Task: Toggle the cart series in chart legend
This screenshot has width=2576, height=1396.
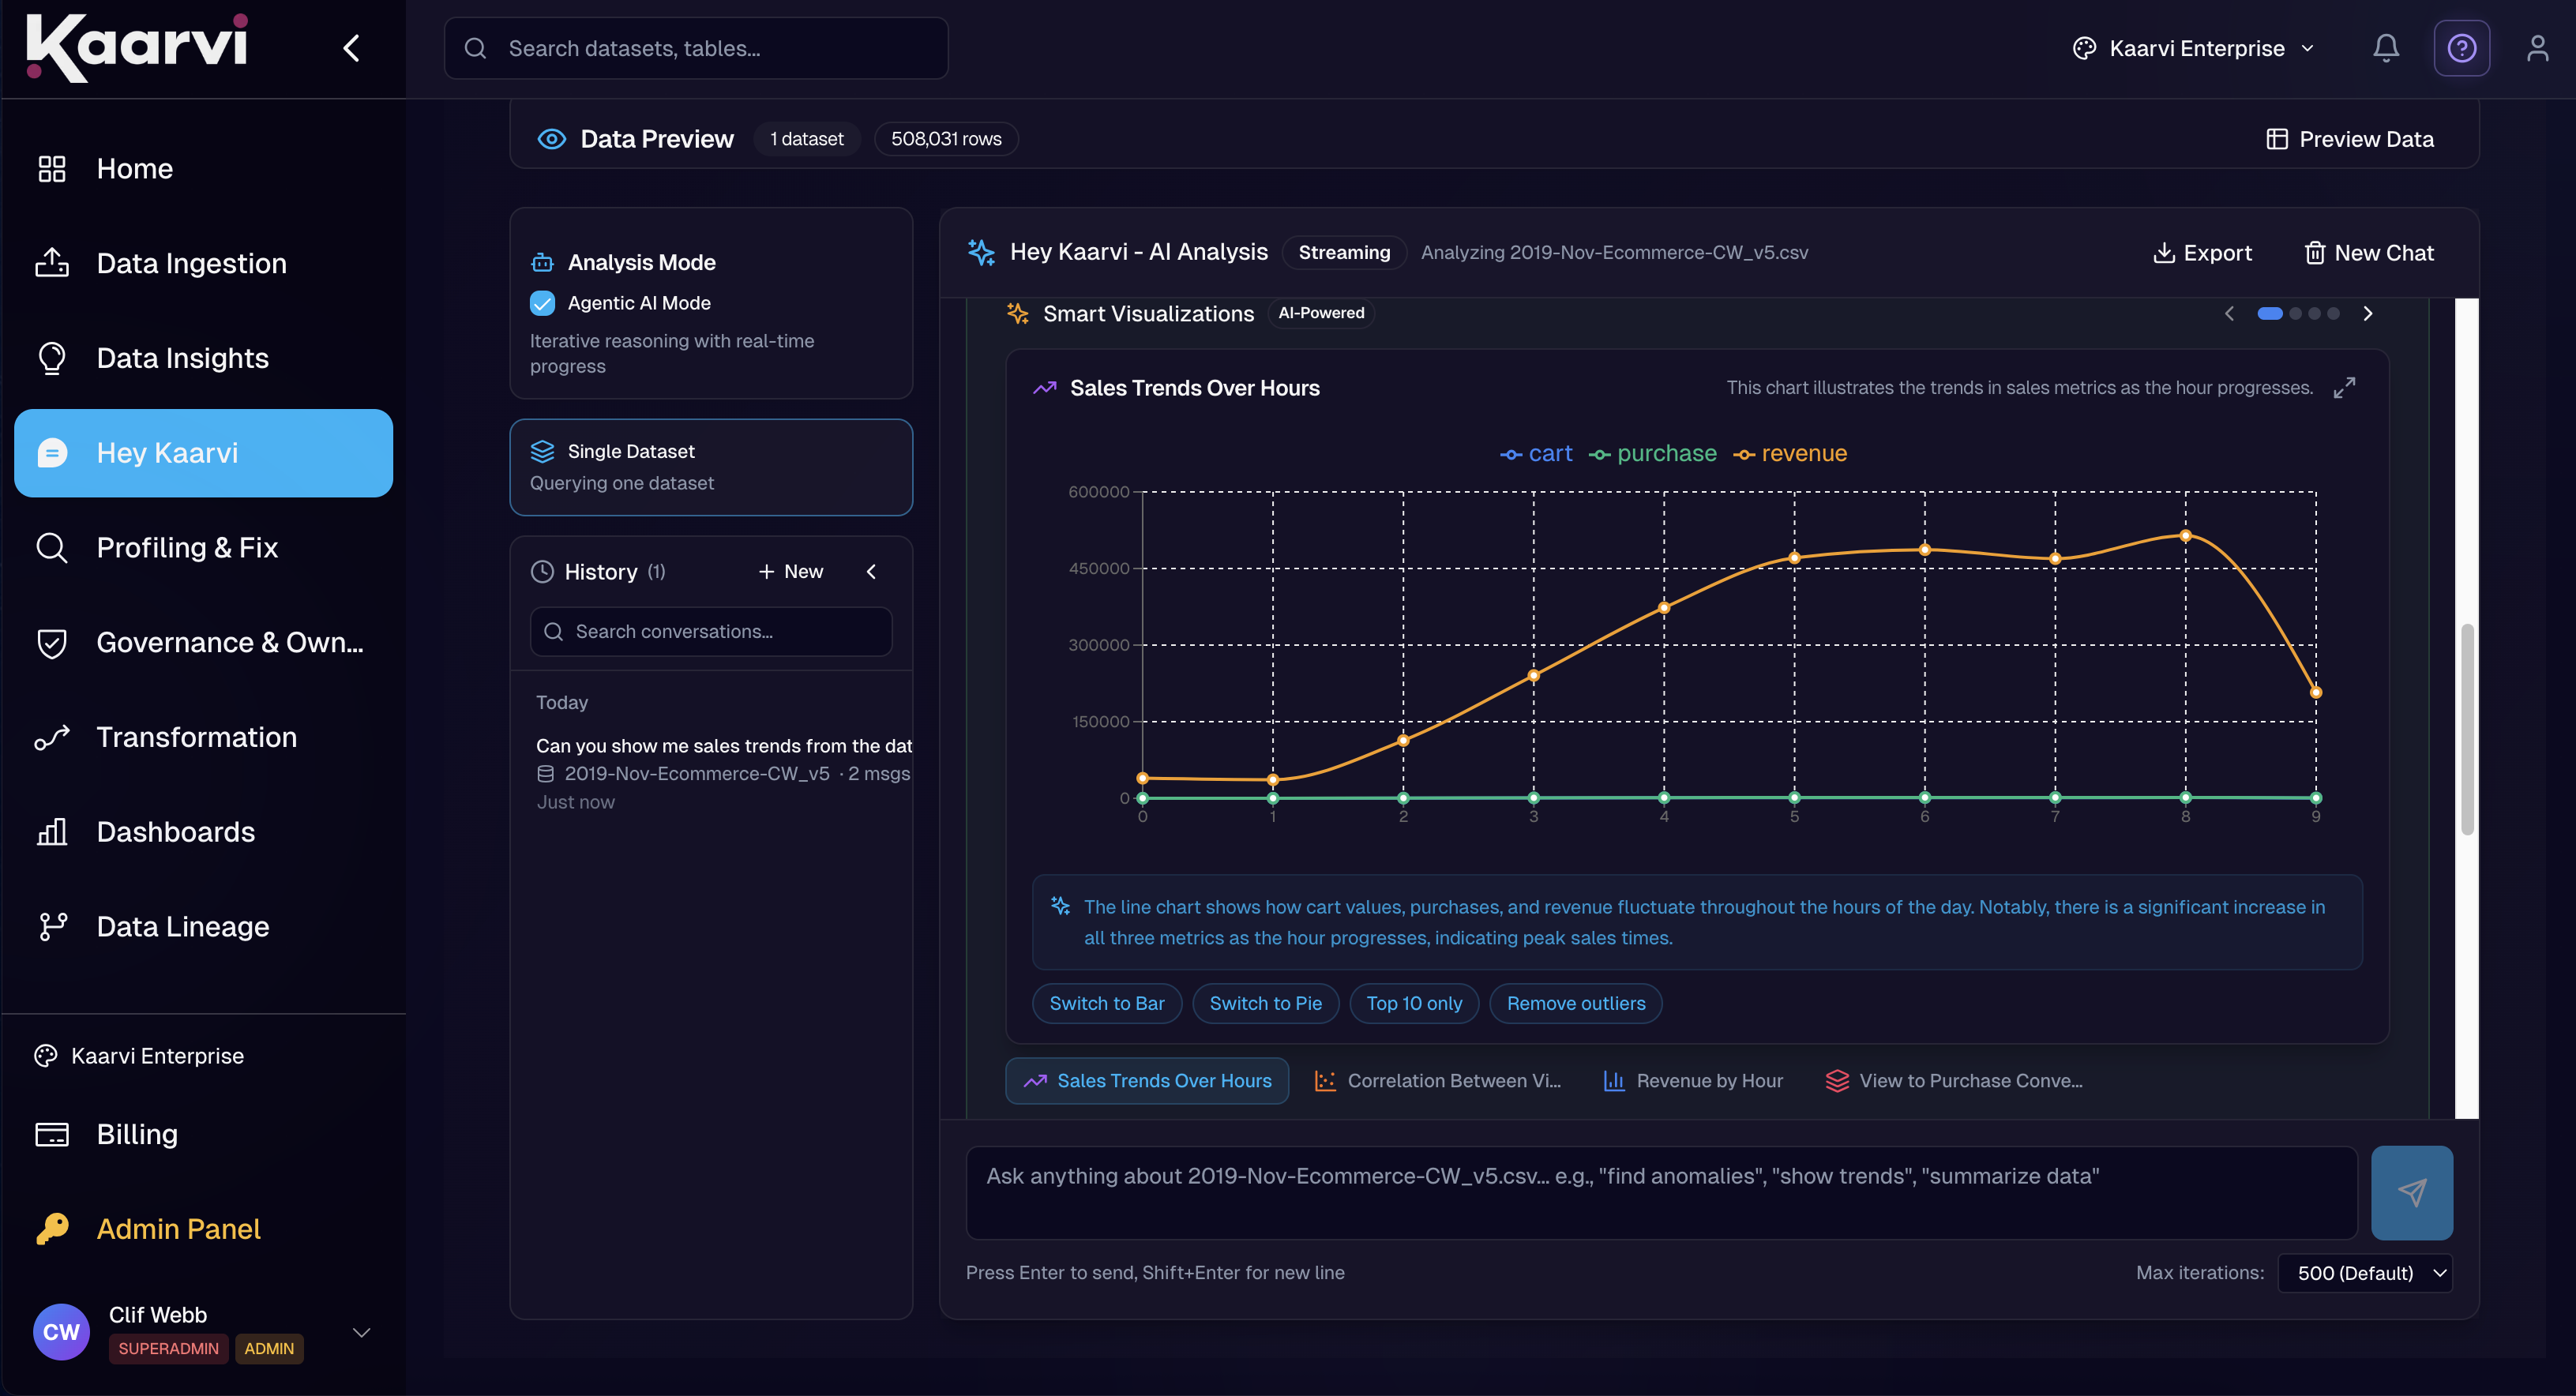Action: 1536,454
